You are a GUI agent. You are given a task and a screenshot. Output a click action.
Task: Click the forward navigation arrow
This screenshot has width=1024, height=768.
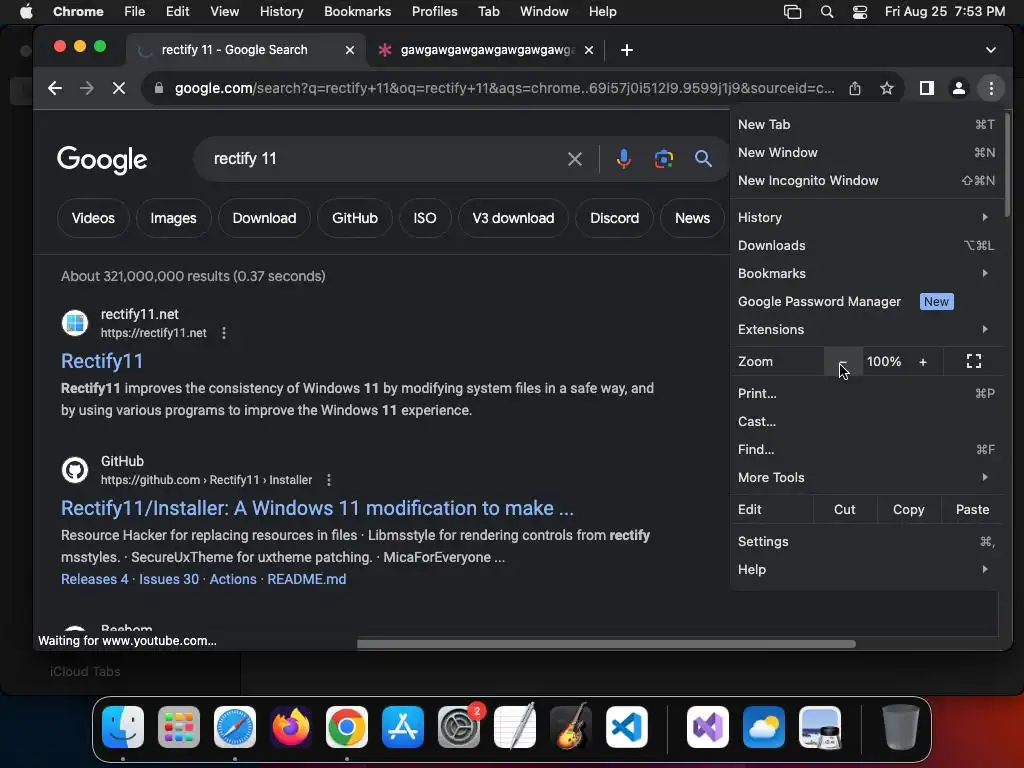click(x=87, y=88)
